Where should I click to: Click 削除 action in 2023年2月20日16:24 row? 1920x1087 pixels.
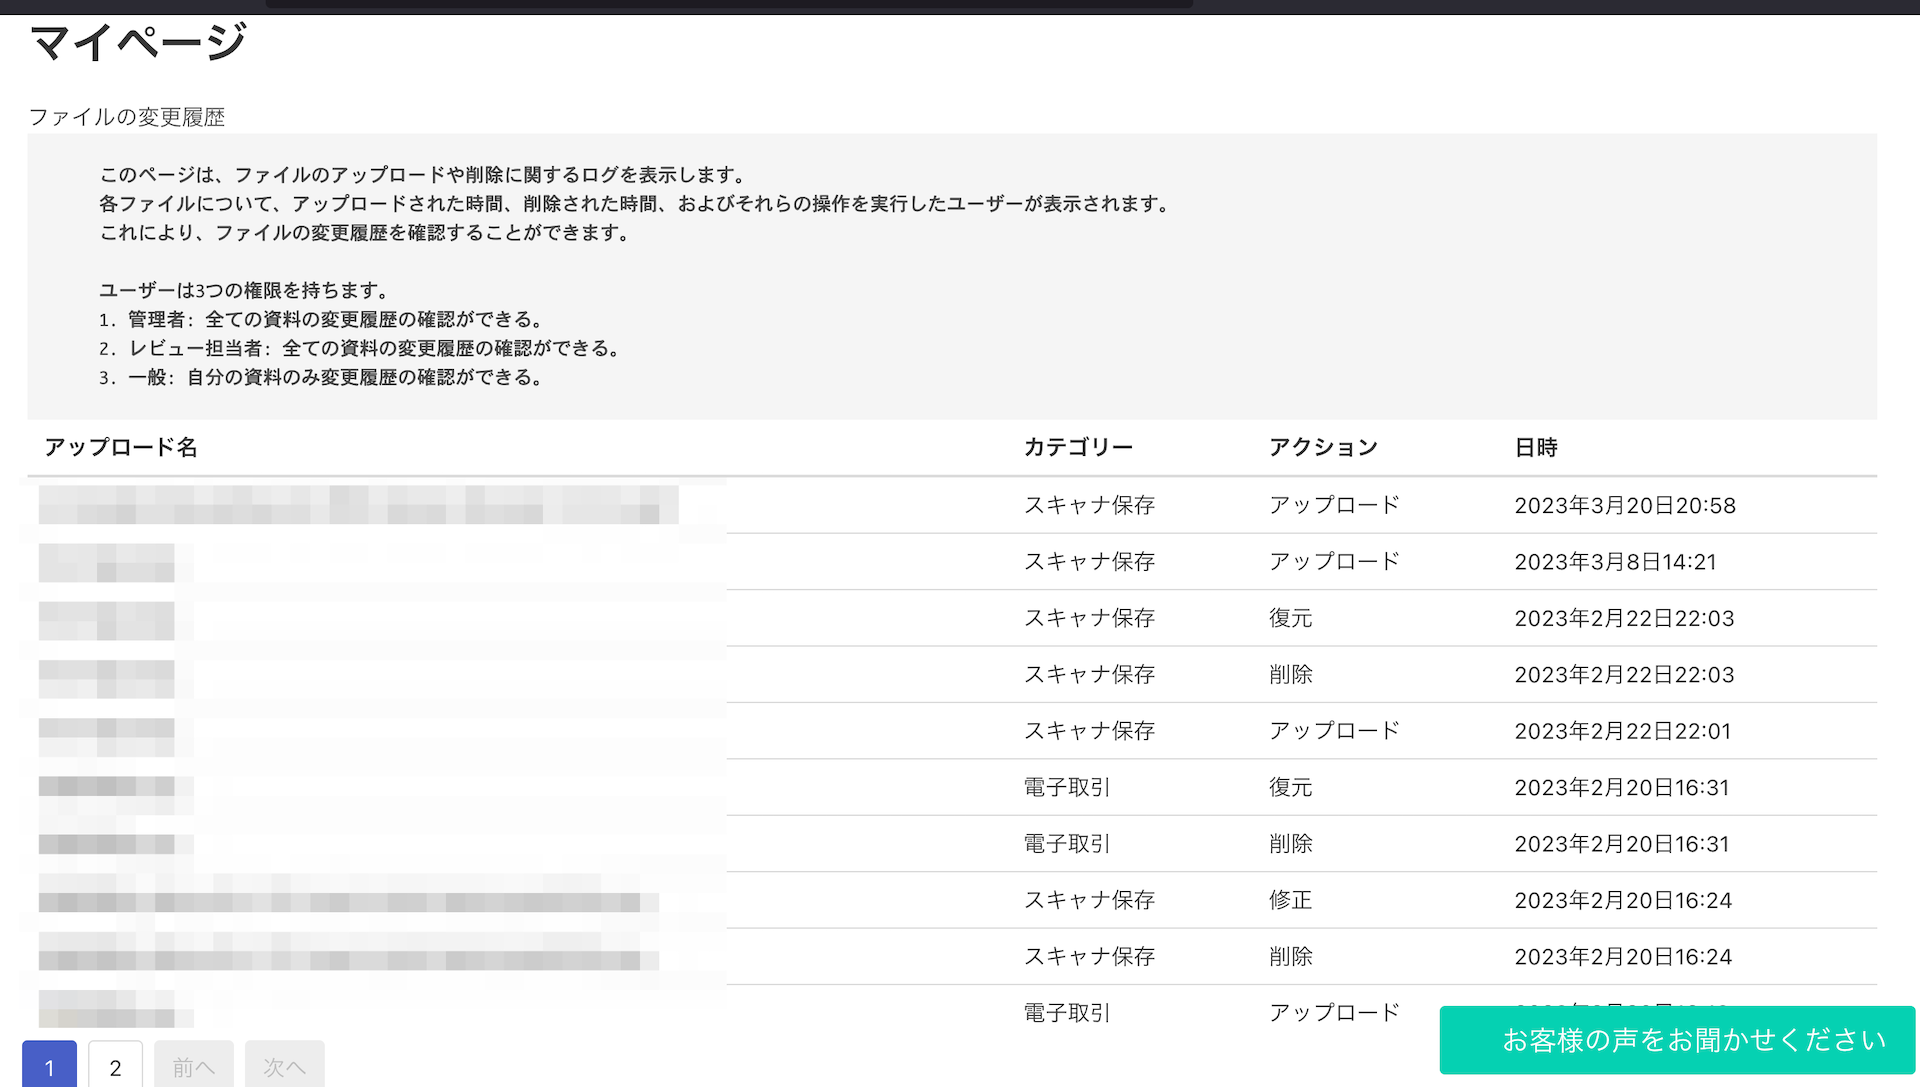click(1290, 957)
